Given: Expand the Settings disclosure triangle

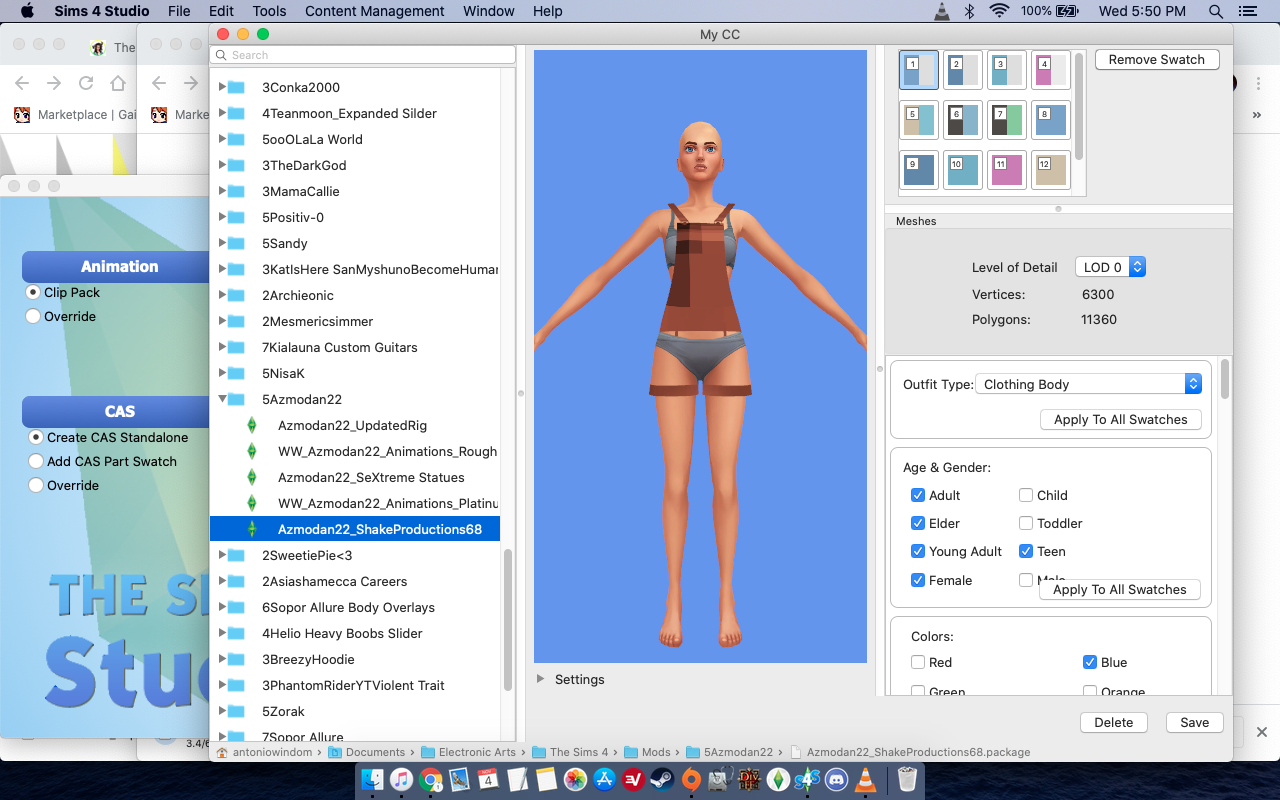Looking at the screenshot, I should tap(541, 679).
